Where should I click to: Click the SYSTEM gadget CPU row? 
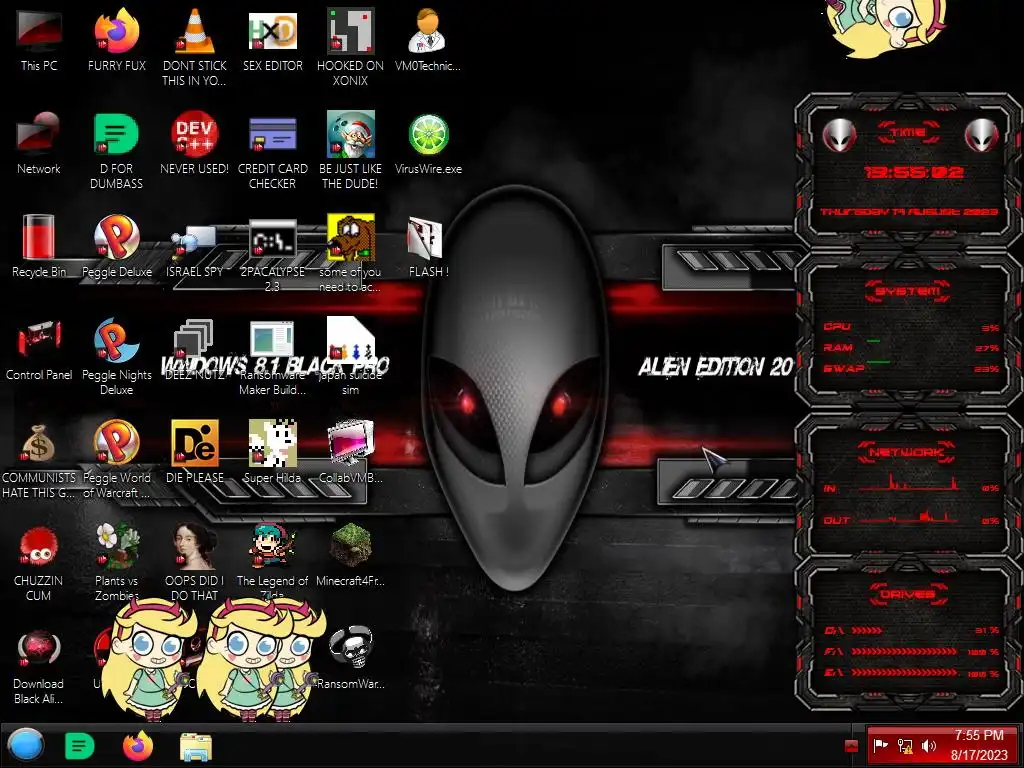tap(910, 327)
